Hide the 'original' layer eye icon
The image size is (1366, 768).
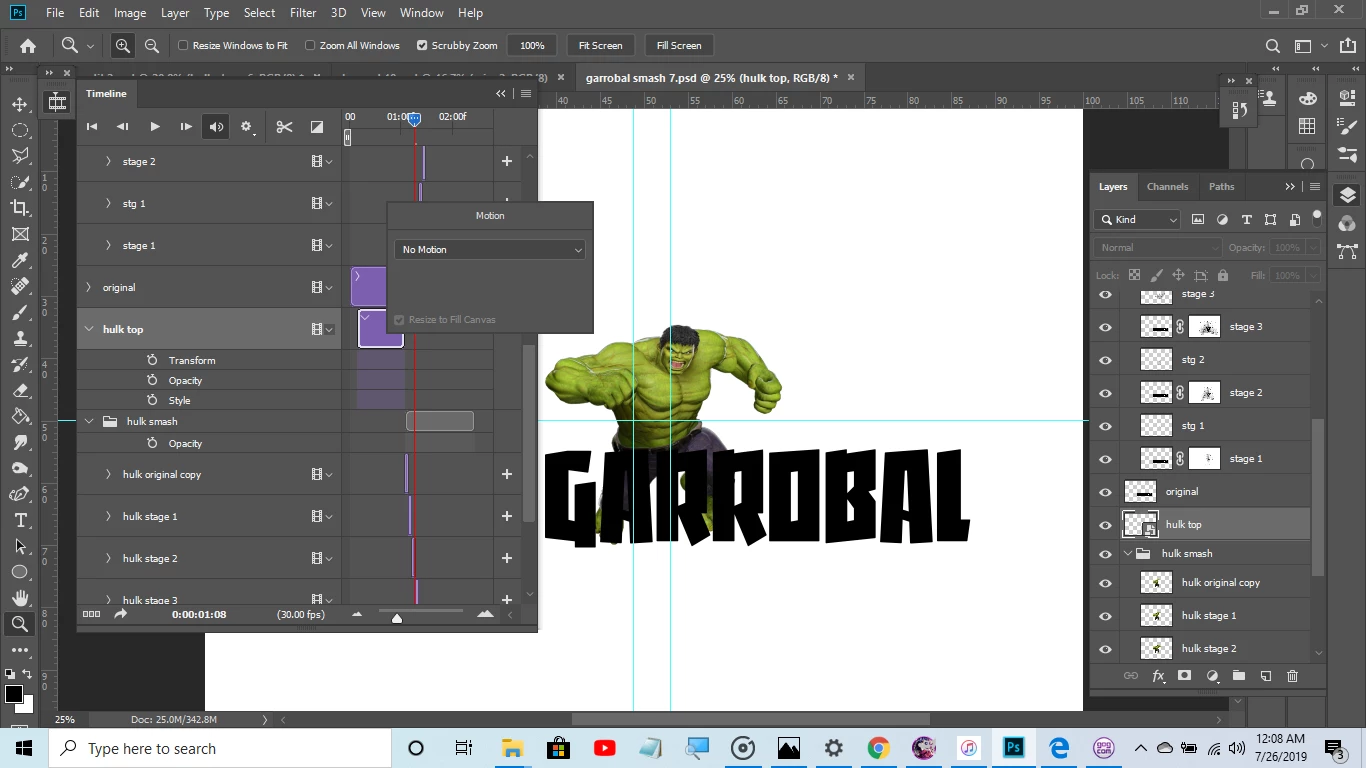click(x=1105, y=491)
